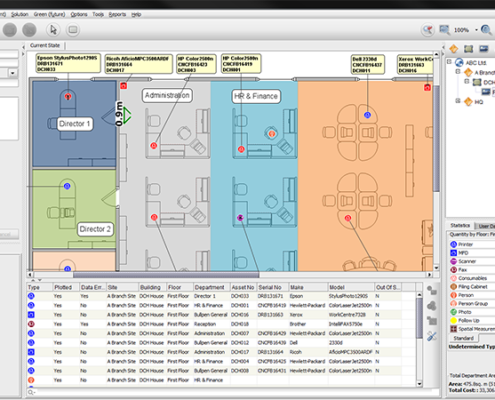Sort table by Department column header
Image resolution: width=495 pixels, height=400 pixels.
click(x=211, y=287)
